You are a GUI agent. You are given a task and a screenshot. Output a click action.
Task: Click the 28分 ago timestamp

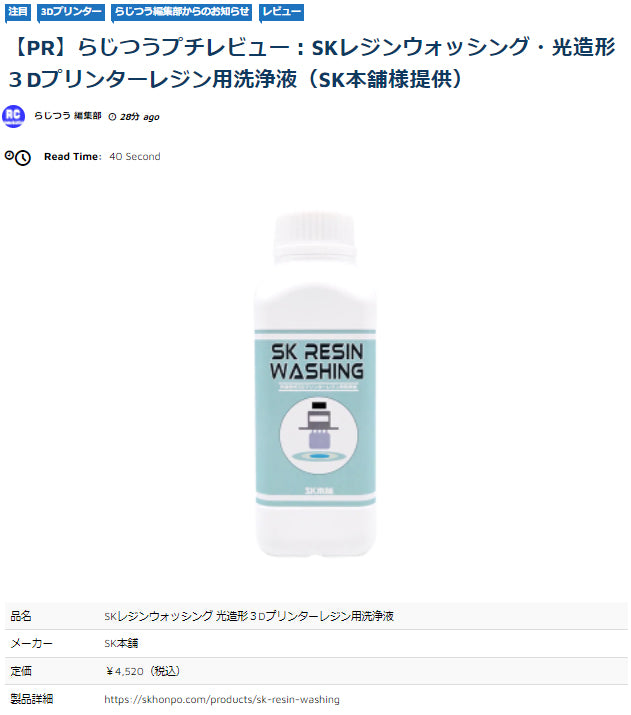140,117
